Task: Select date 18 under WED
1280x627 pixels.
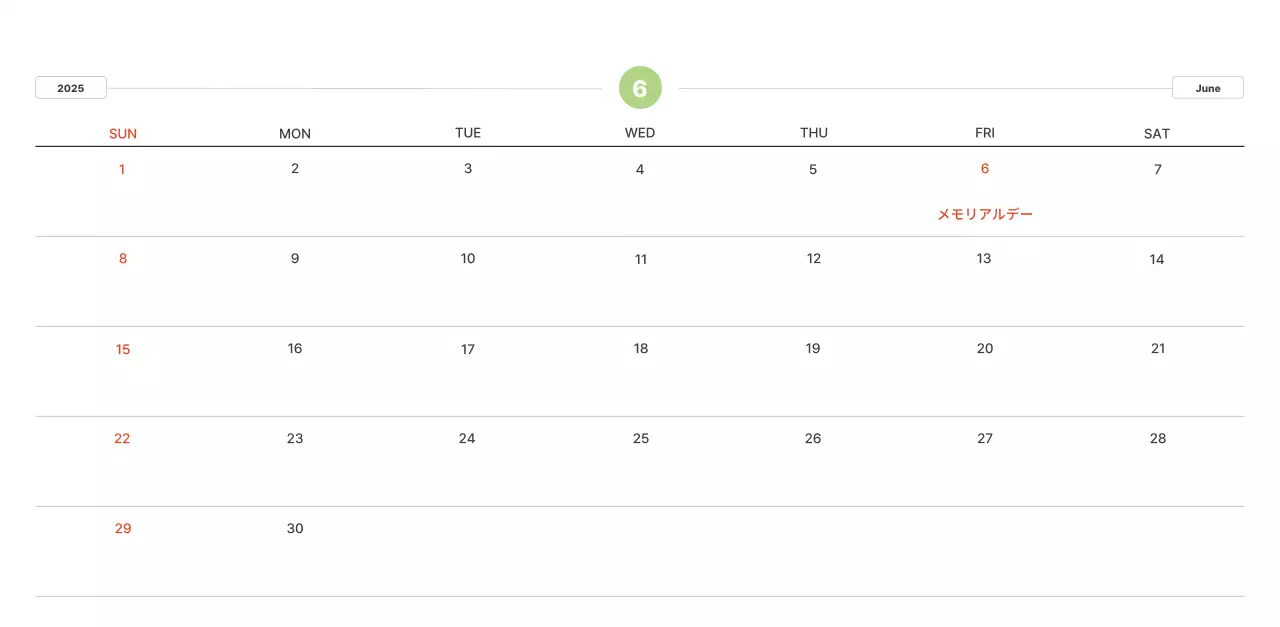Action: tap(641, 349)
